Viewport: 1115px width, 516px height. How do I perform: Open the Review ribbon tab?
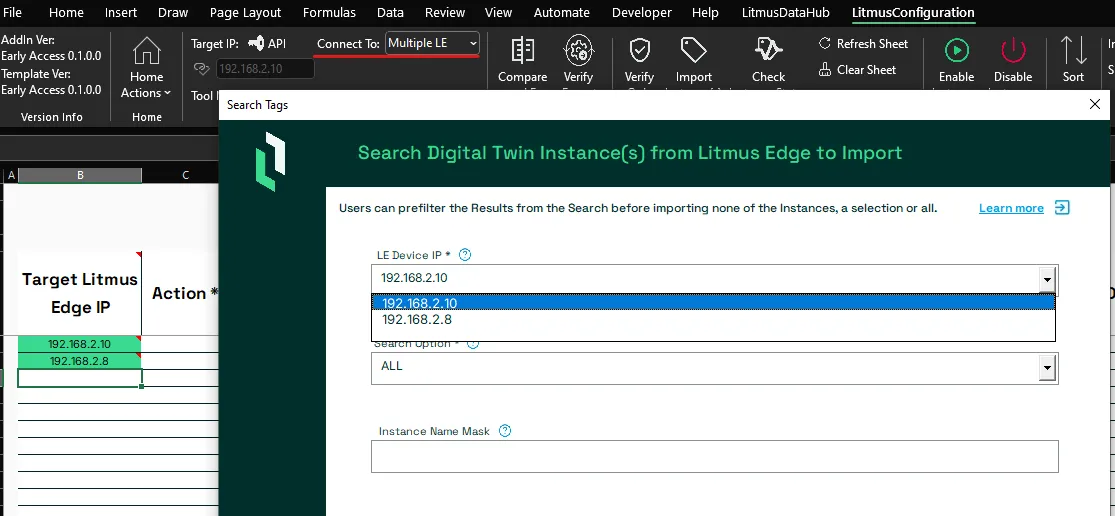pyautogui.click(x=445, y=13)
